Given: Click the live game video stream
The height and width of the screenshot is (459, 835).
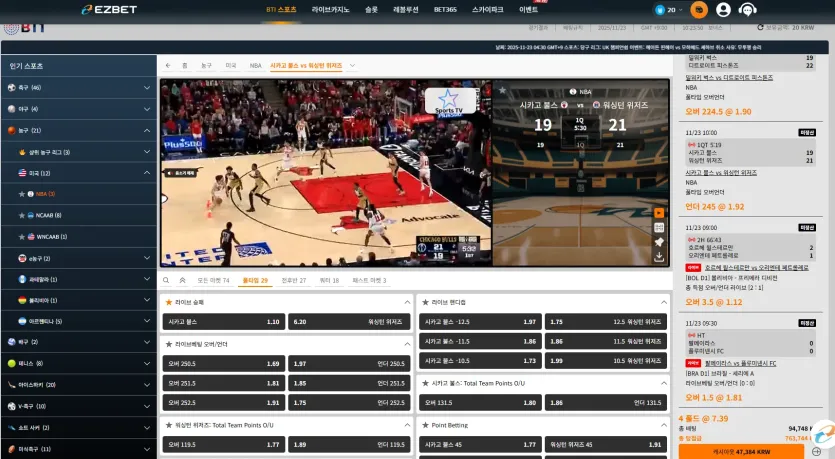Looking at the screenshot, I should click(x=326, y=173).
